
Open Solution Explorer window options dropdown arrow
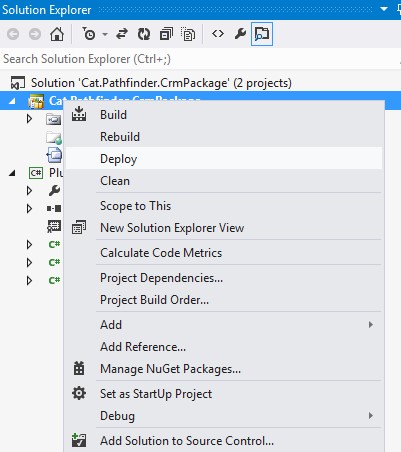coord(384,9)
